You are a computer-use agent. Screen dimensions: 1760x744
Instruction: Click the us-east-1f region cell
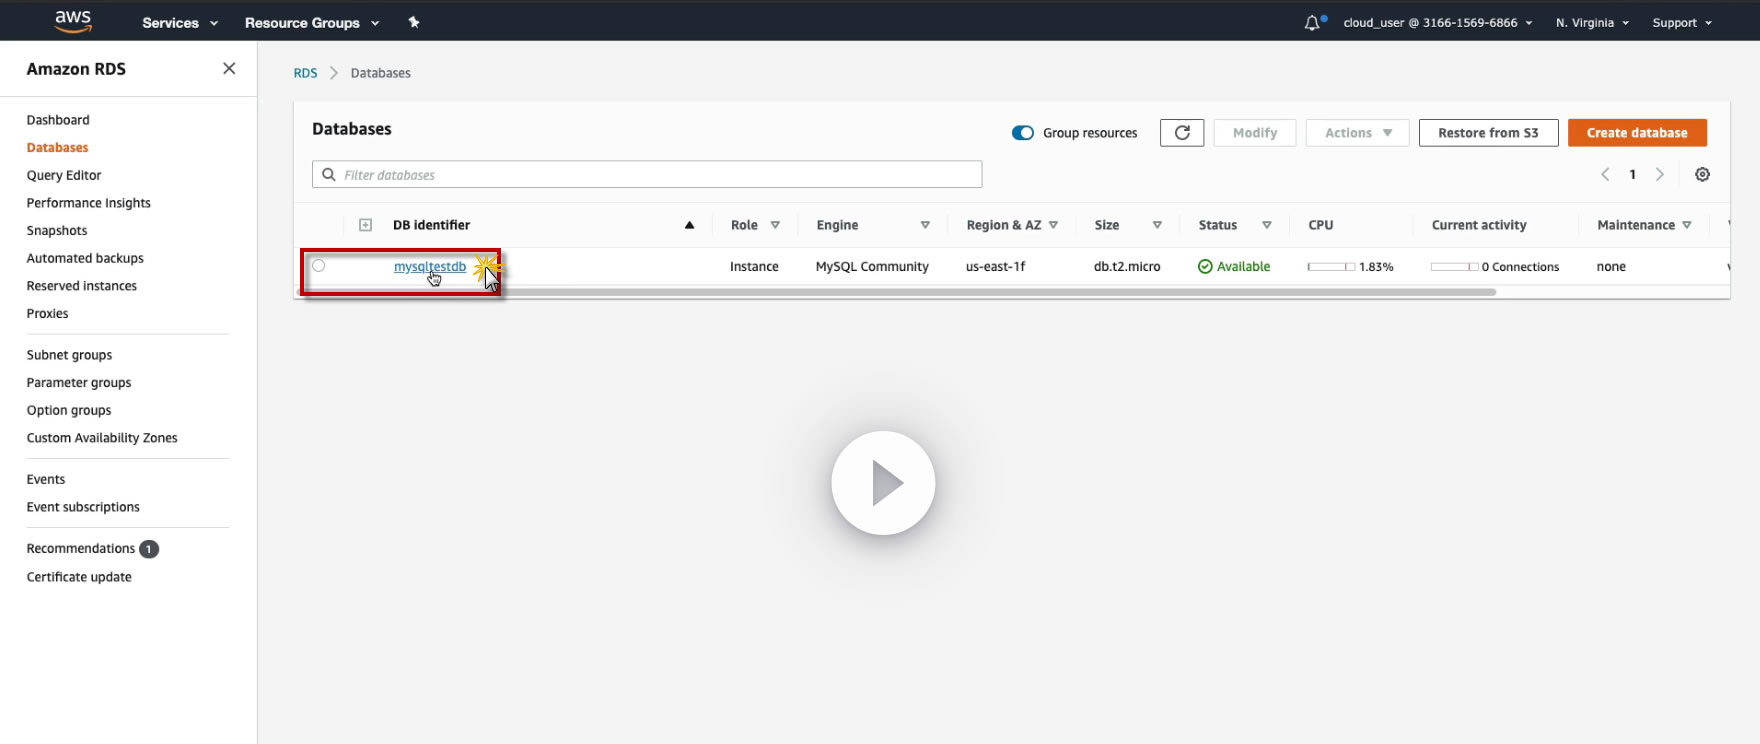(x=996, y=267)
